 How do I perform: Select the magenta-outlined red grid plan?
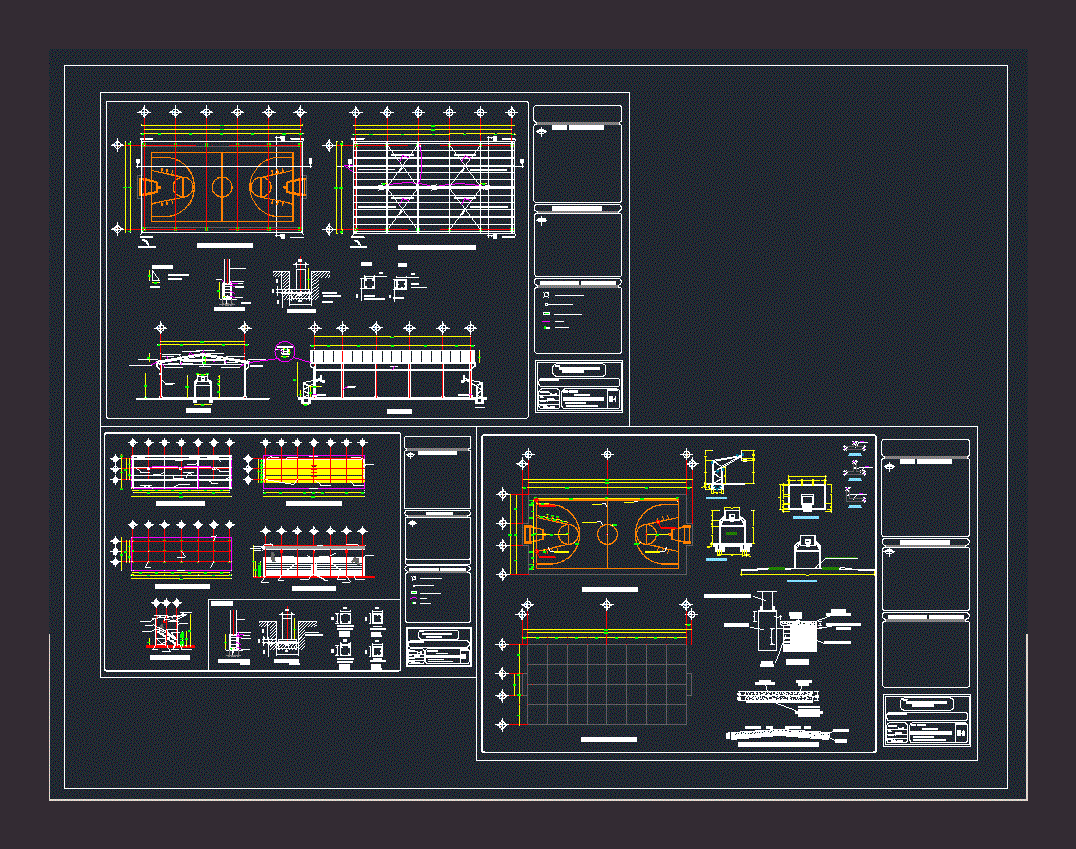point(181,552)
